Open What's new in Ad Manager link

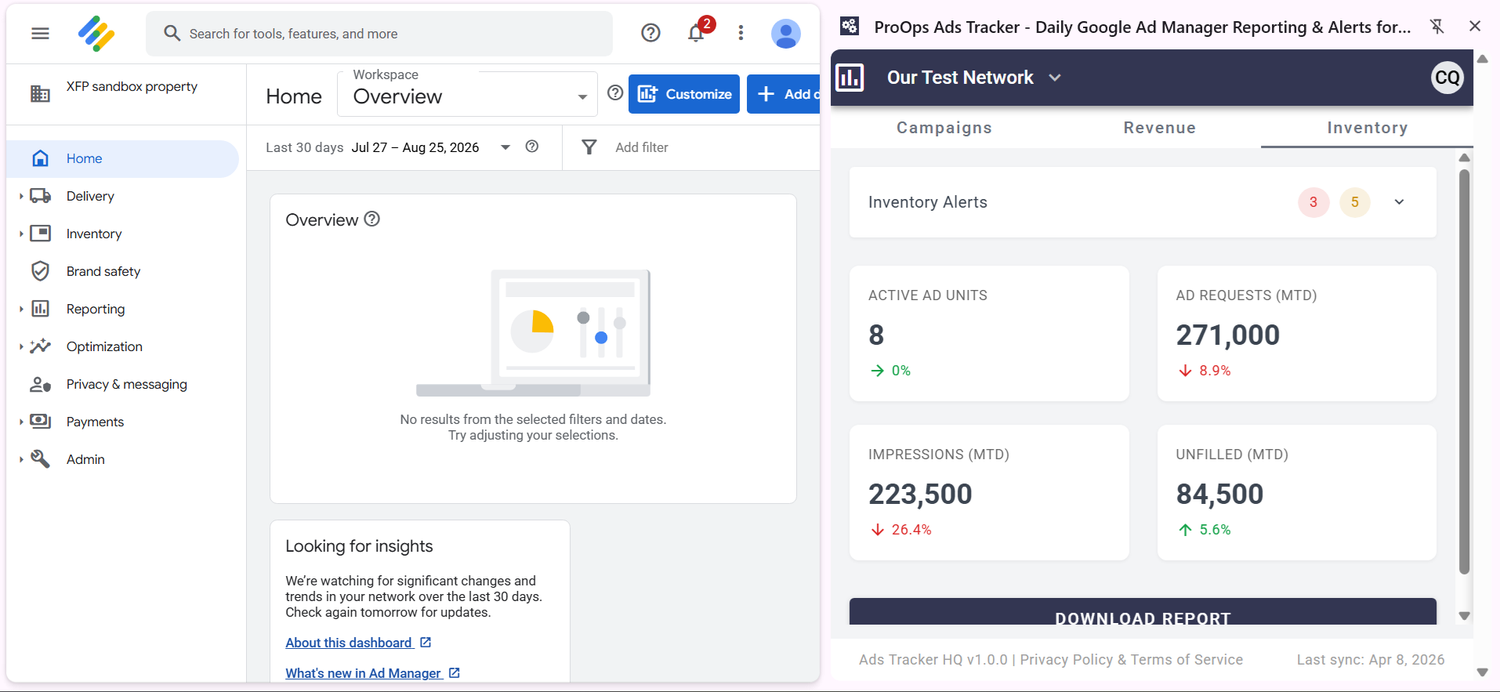(363, 673)
